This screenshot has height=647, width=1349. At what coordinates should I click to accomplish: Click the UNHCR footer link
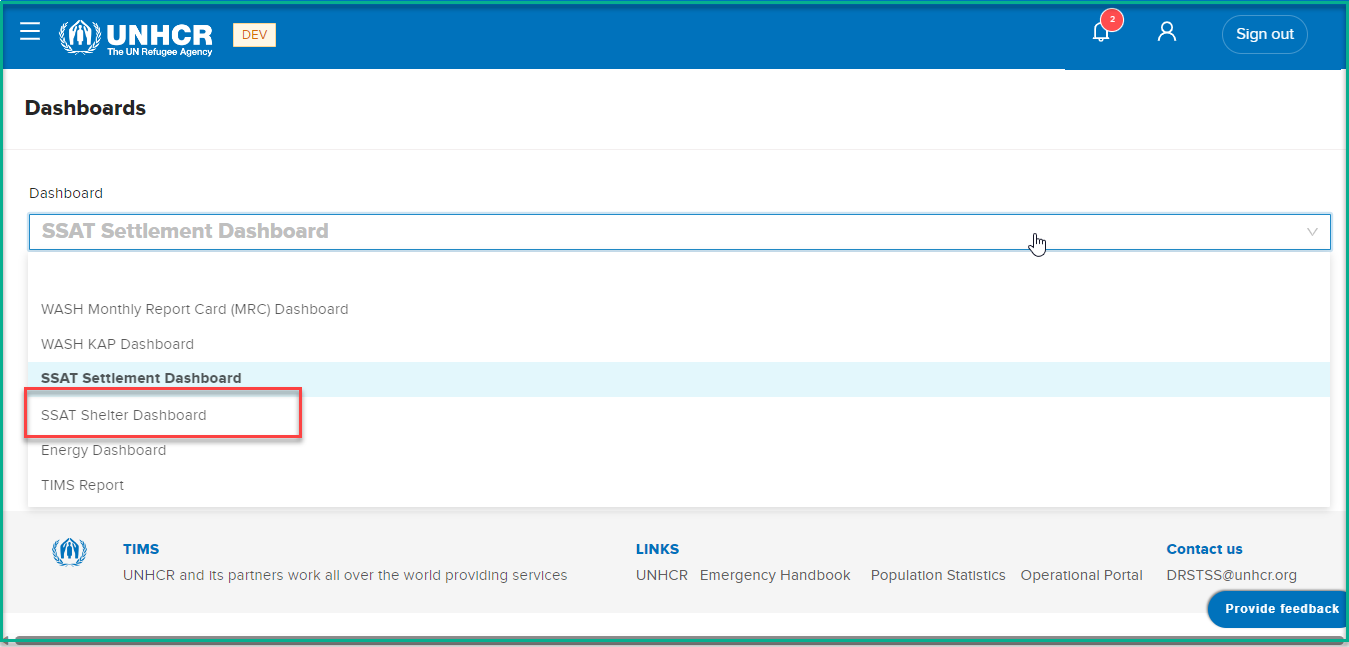(661, 575)
